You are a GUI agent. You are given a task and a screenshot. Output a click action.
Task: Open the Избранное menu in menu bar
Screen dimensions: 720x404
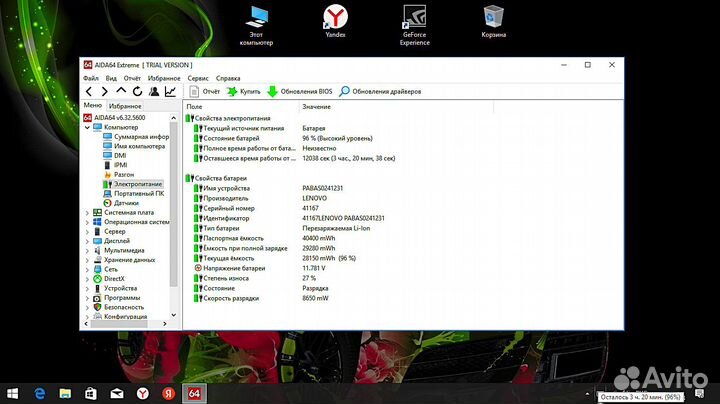(x=164, y=78)
